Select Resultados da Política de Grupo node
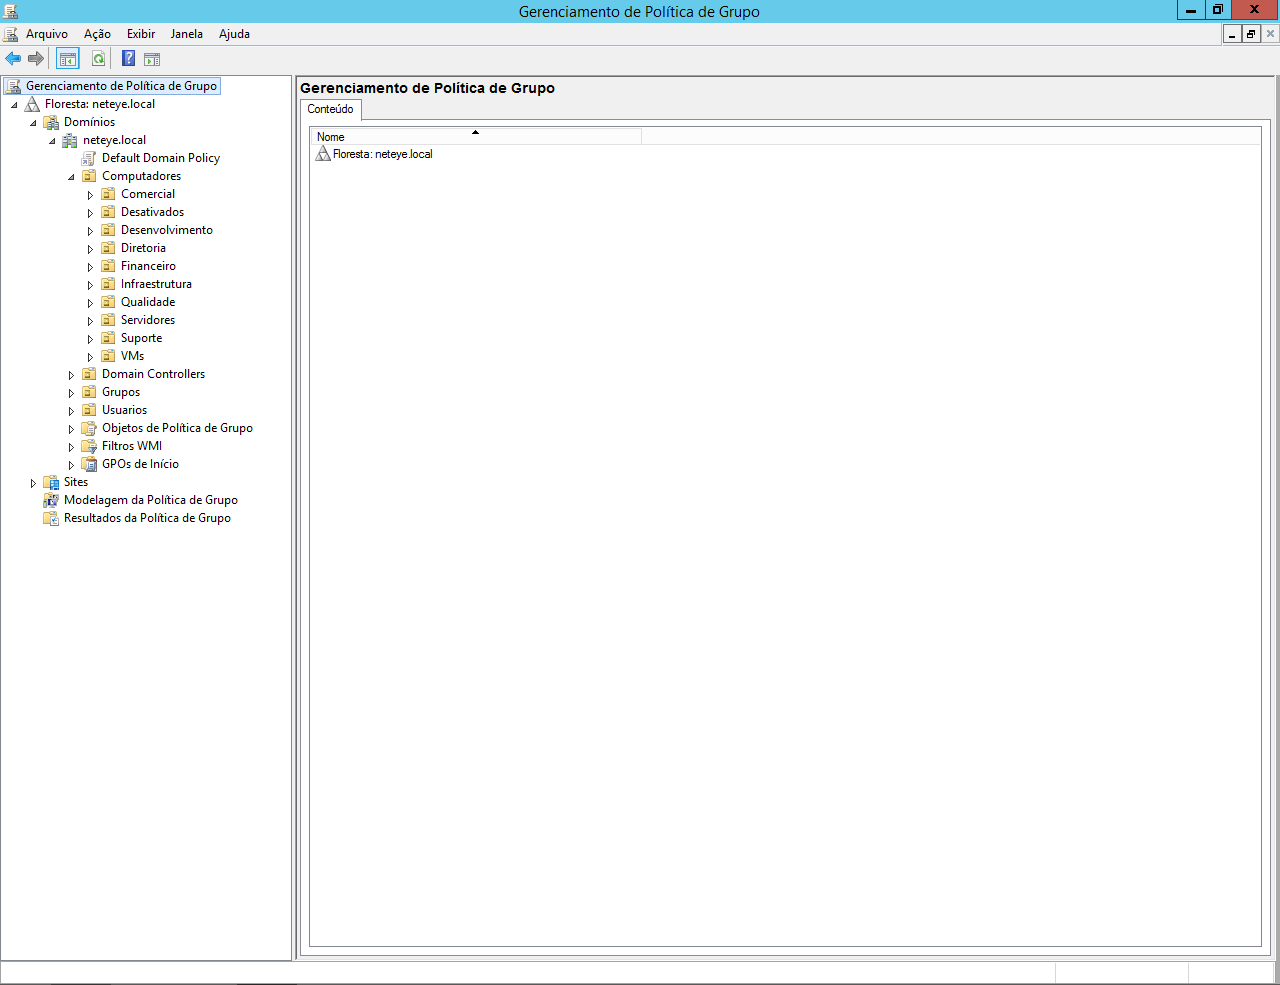The height and width of the screenshot is (985, 1280). click(x=147, y=518)
